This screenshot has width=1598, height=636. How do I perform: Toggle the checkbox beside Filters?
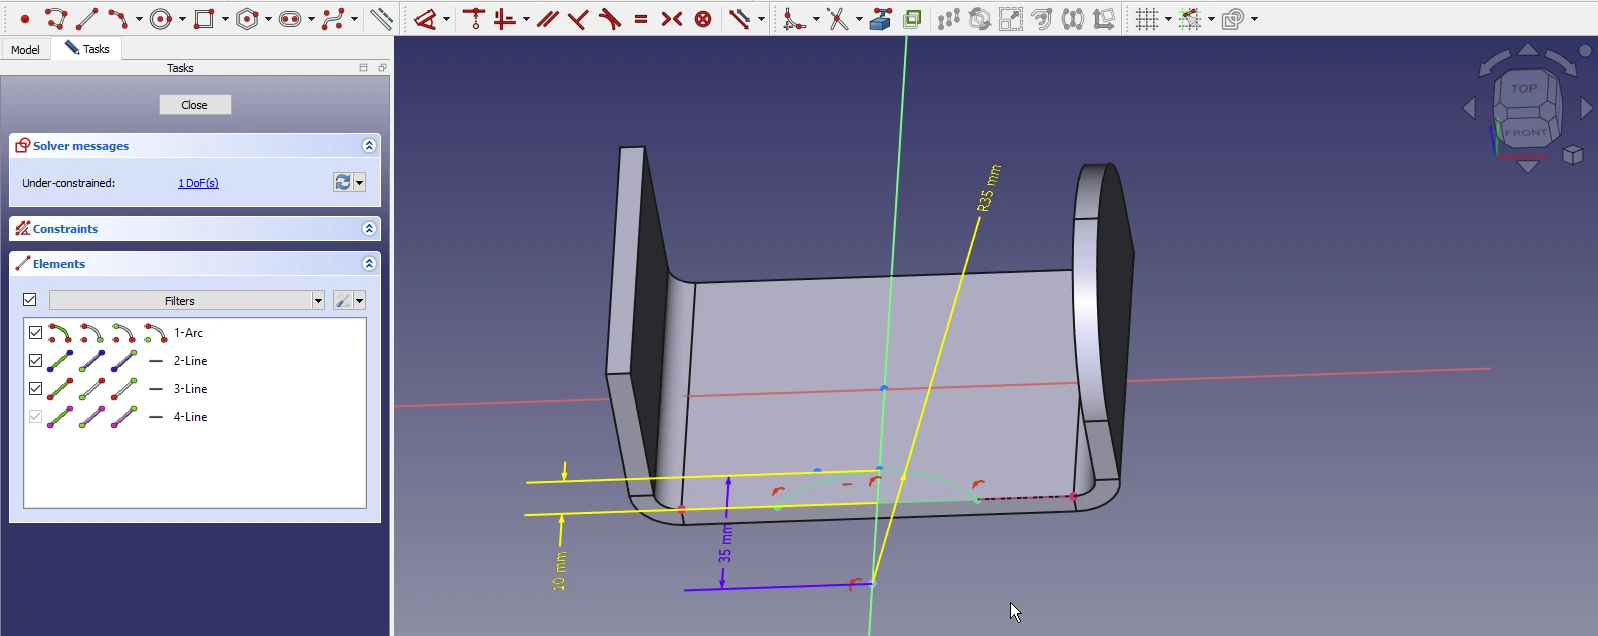tap(30, 300)
